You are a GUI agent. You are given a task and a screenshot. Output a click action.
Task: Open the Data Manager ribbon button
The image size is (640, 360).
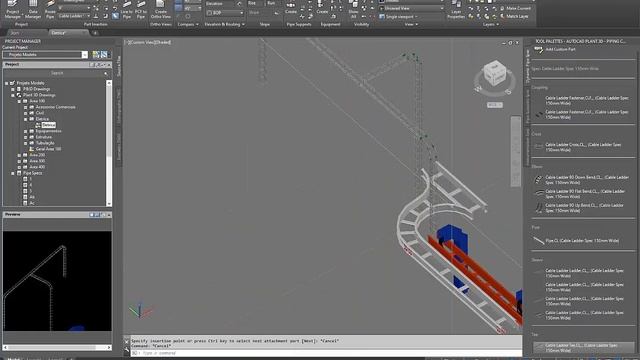click(33, 9)
